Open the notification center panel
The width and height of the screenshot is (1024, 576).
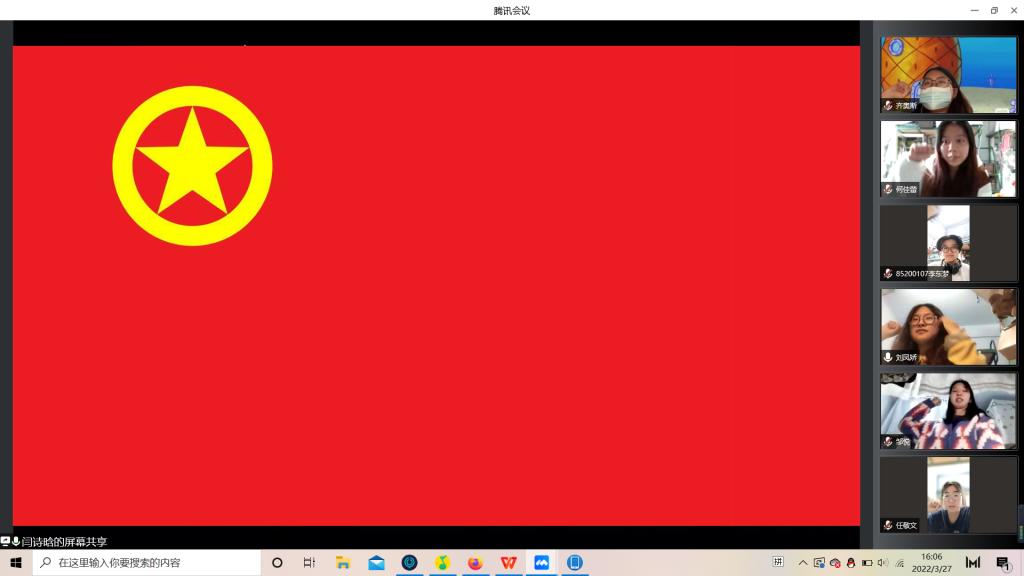[1003, 563]
